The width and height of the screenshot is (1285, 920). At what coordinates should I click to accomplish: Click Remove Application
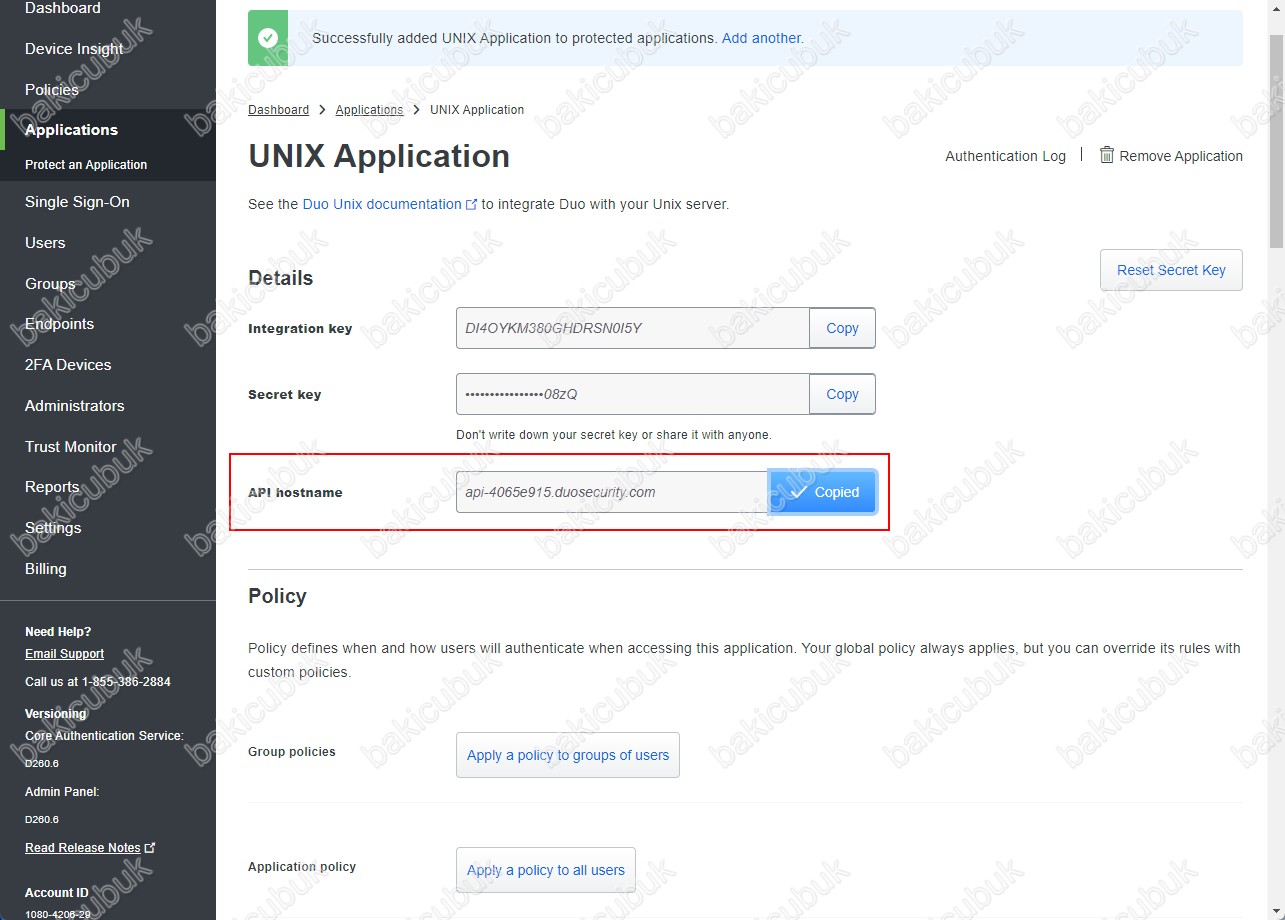[x=1181, y=156]
